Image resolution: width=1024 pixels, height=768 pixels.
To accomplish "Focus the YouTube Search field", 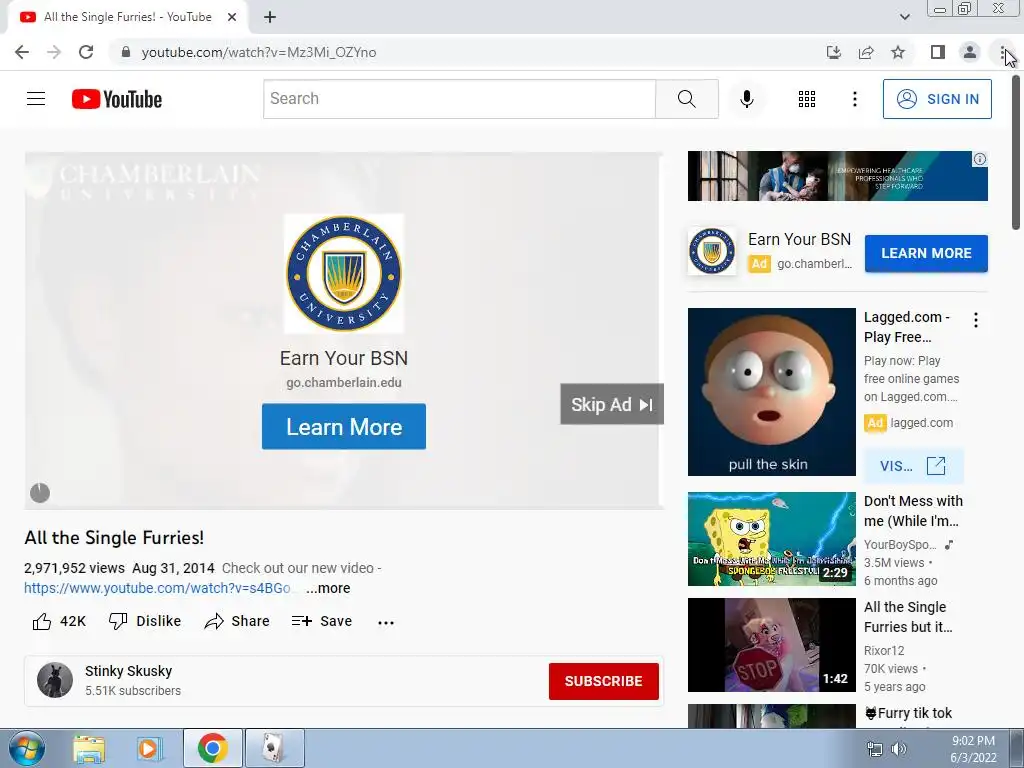I will pyautogui.click(x=459, y=99).
